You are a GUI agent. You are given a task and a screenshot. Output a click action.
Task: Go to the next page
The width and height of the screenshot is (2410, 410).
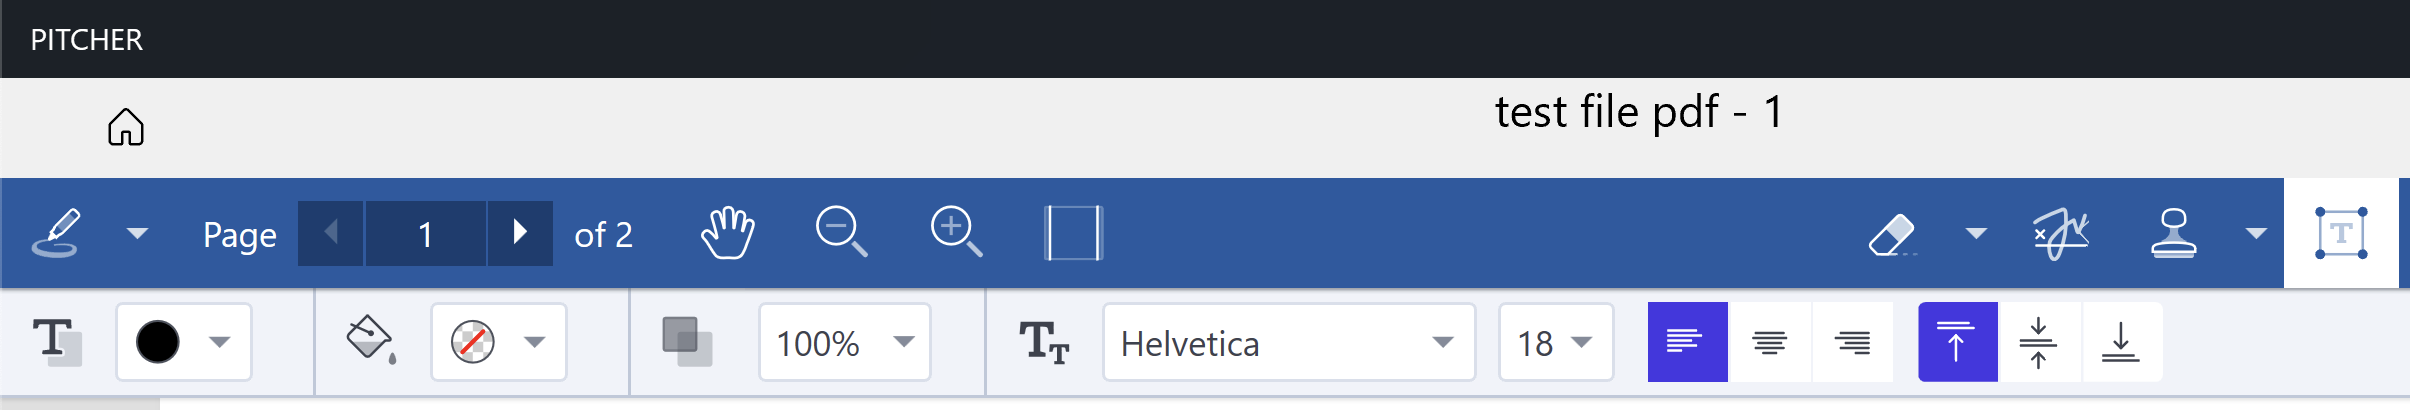pyautogui.click(x=520, y=233)
